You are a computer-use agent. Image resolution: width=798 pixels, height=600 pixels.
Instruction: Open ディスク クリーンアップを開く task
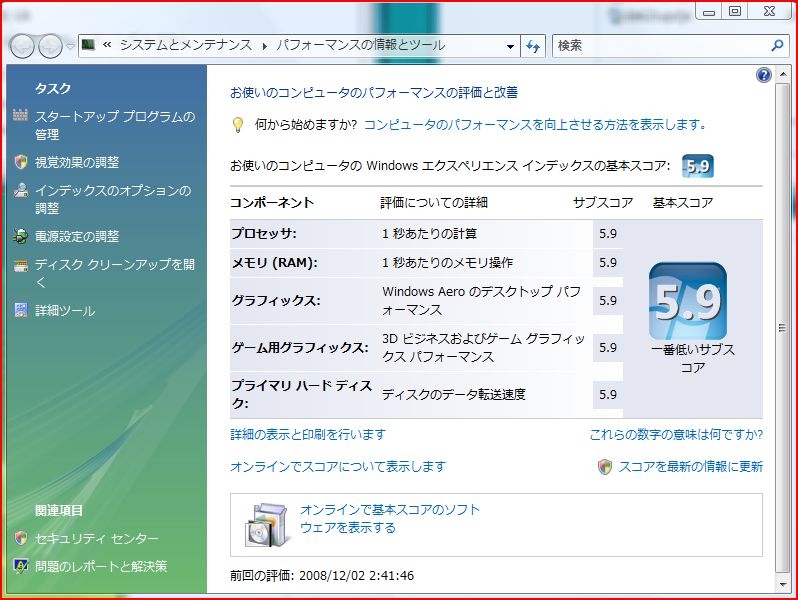(x=115, y=273)
